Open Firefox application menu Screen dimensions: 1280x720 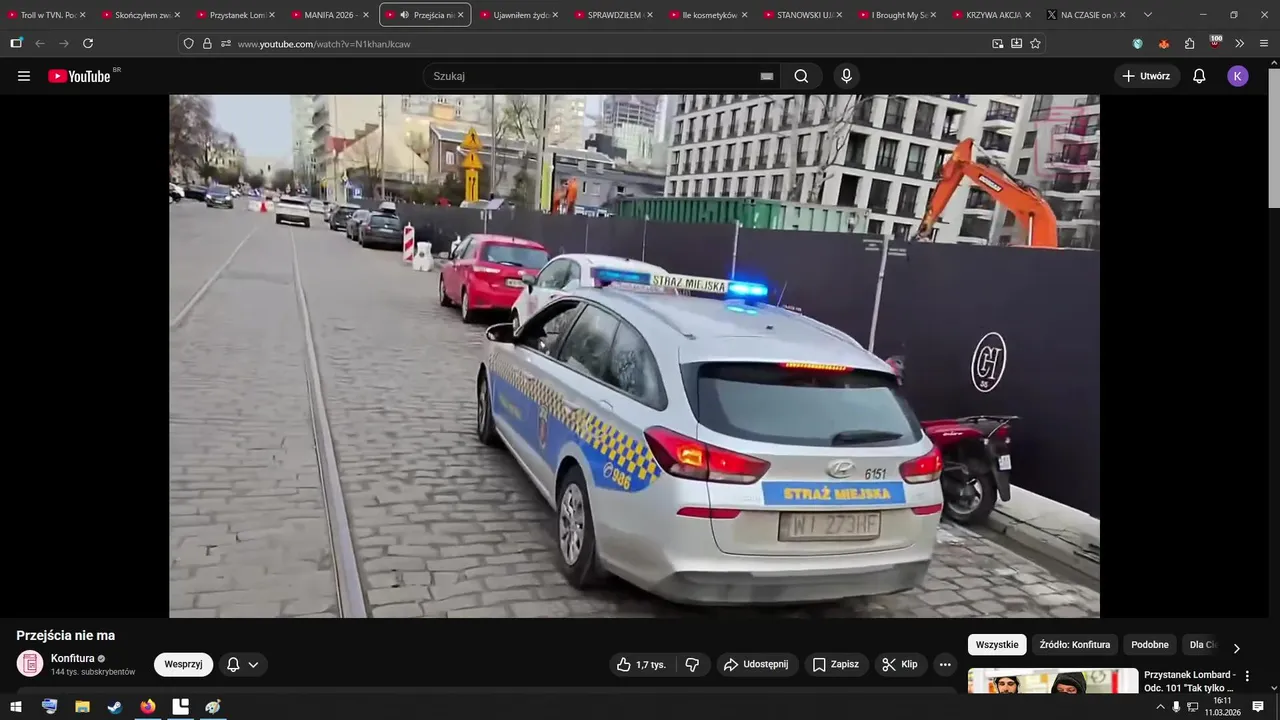coord(1264,43)
